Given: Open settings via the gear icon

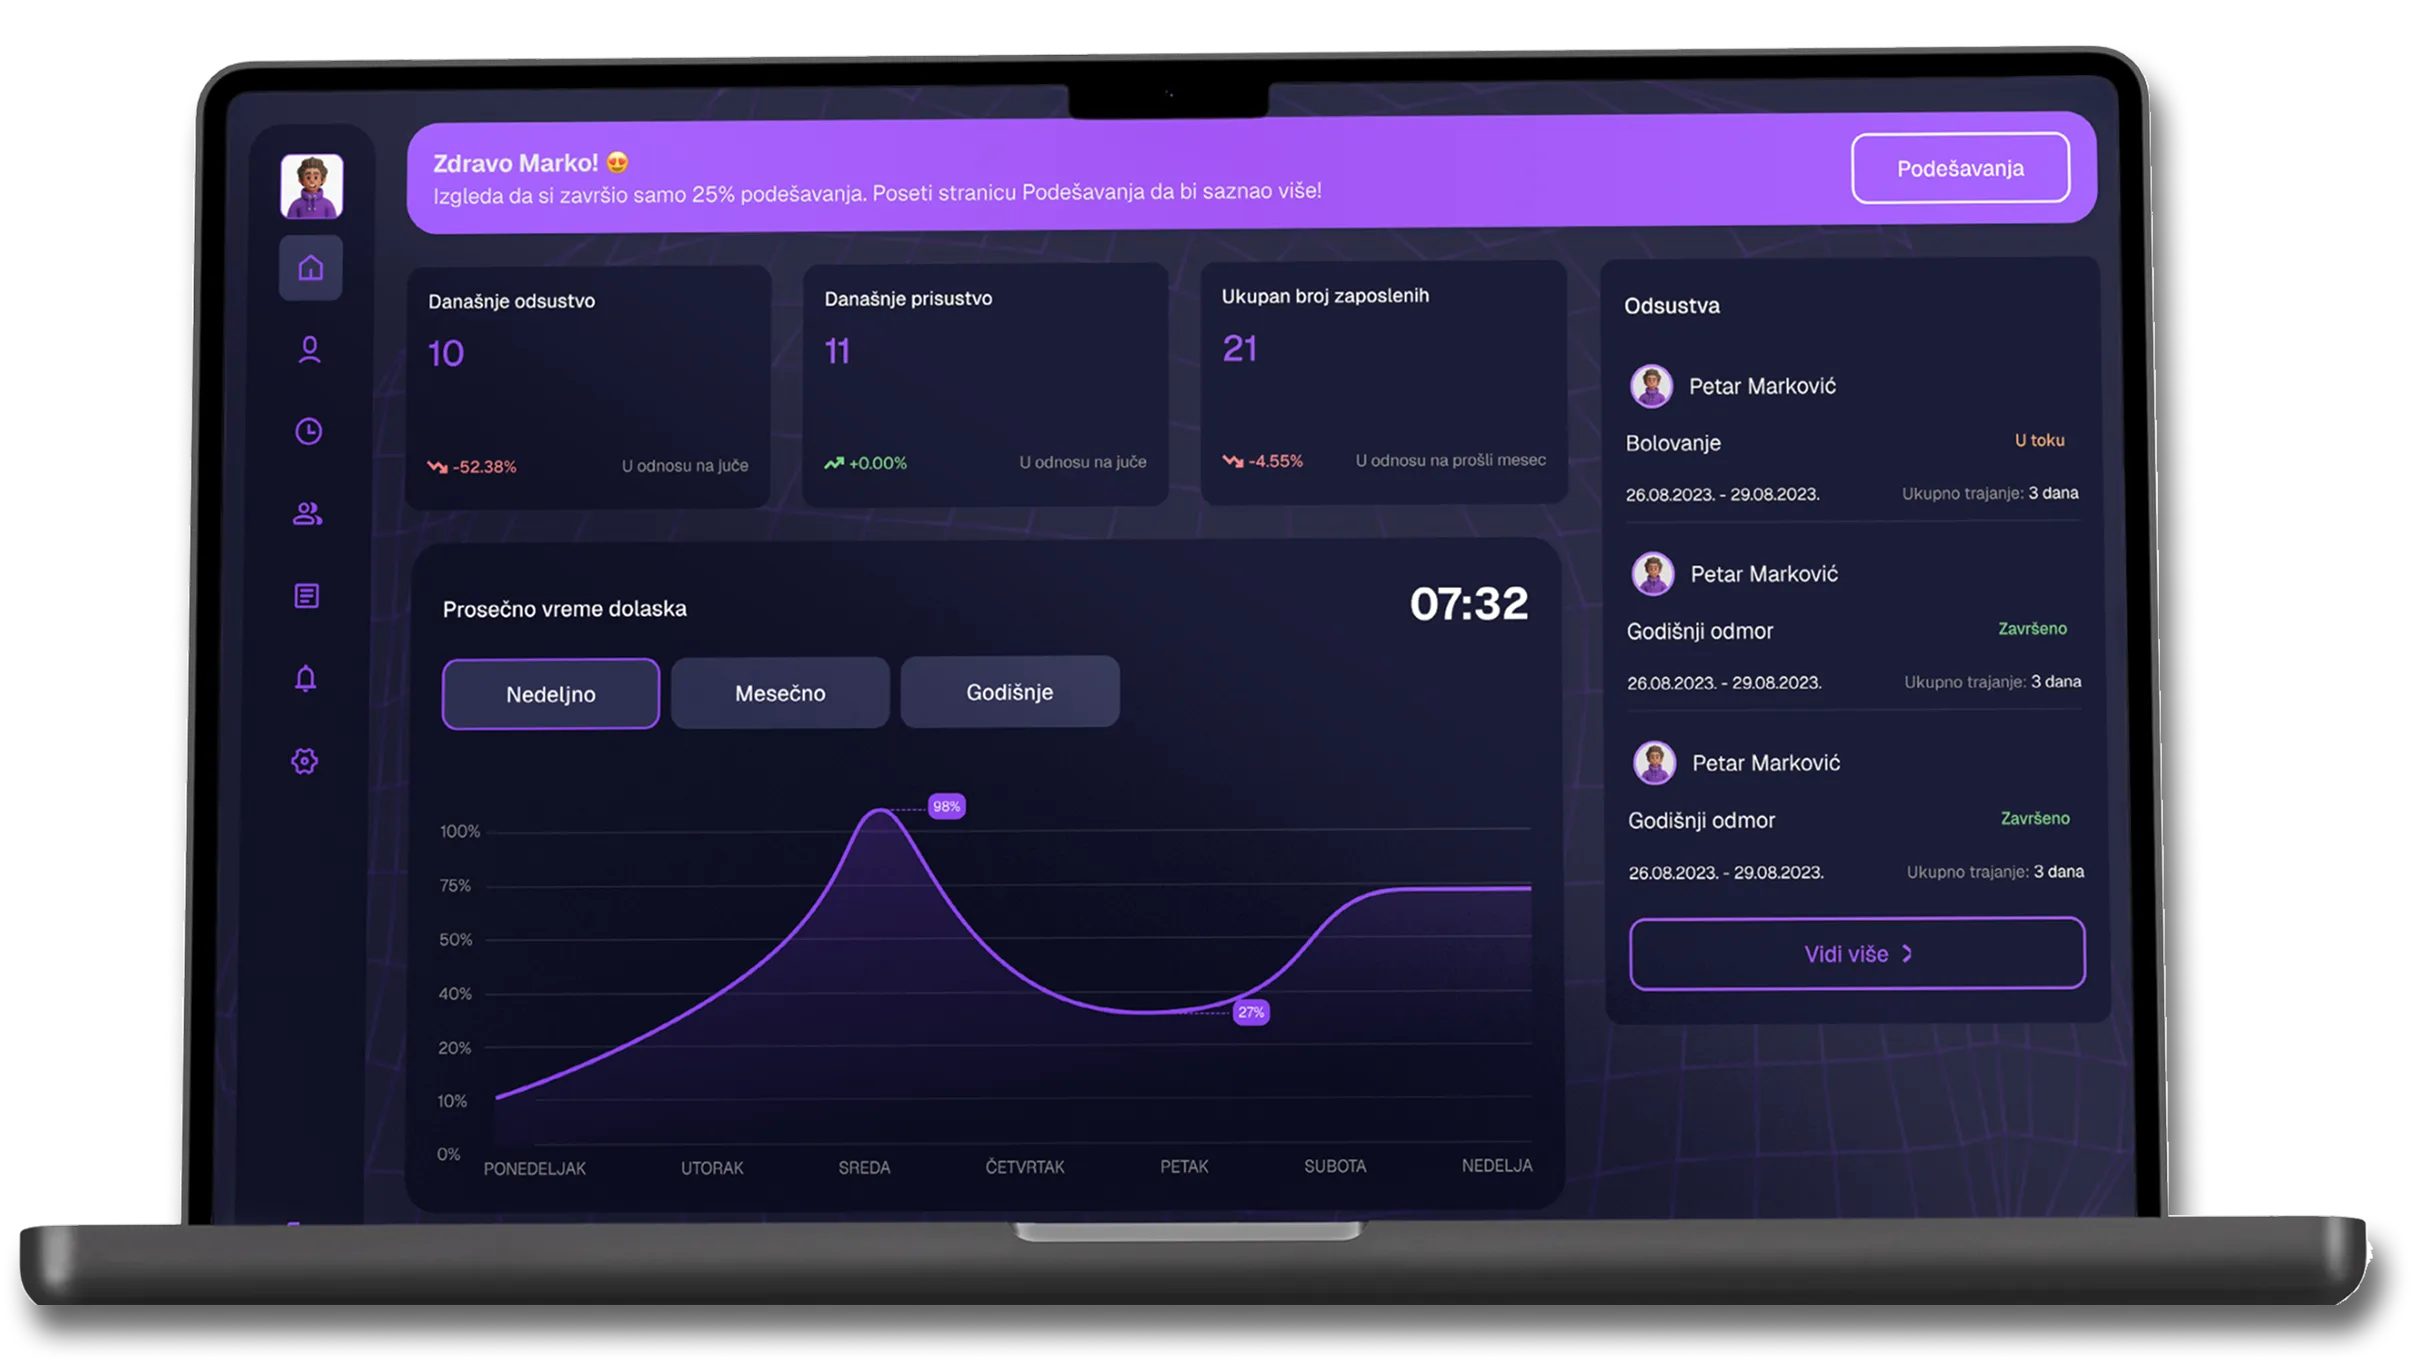Looking at the screenshot, I should pyautogui.click(x=305, y=761).
